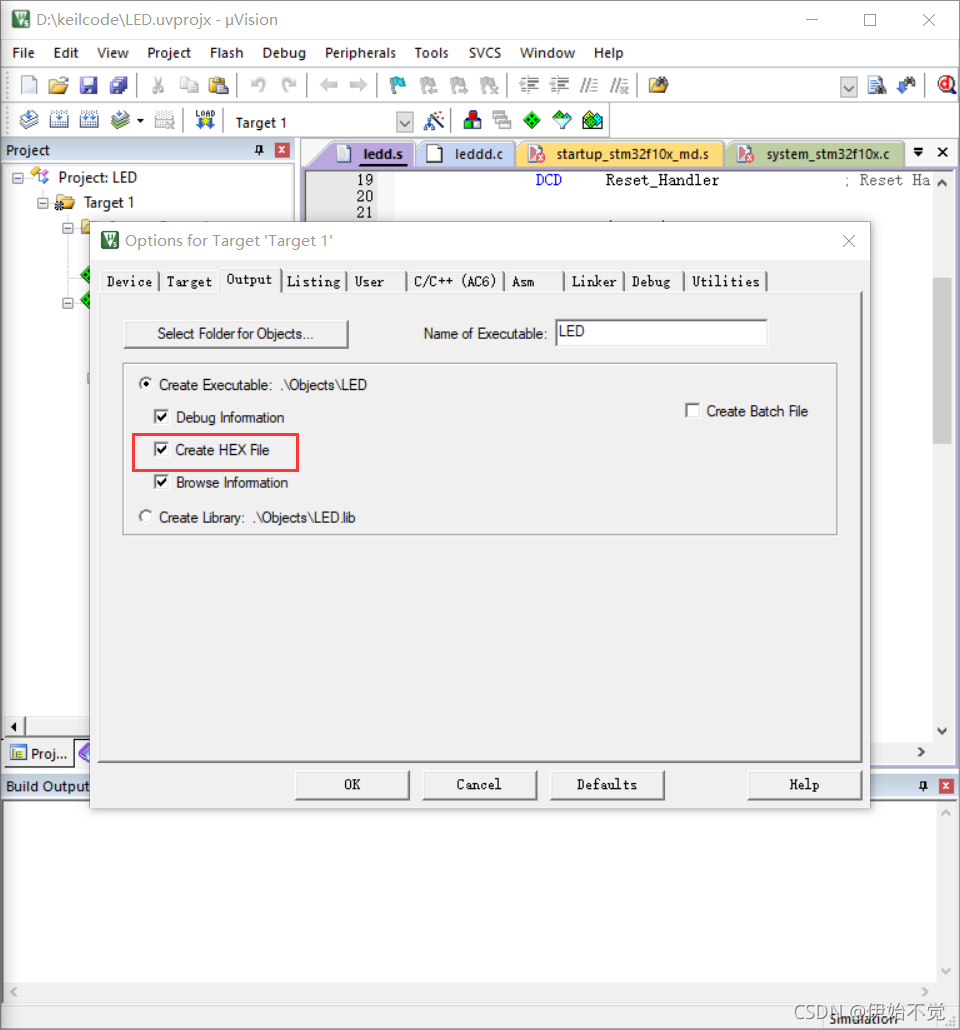Image resolution: width=960 pixels, height=1030 pixels.
Task: Open Options for Target wand icon
Action: (x=434, y=120)
